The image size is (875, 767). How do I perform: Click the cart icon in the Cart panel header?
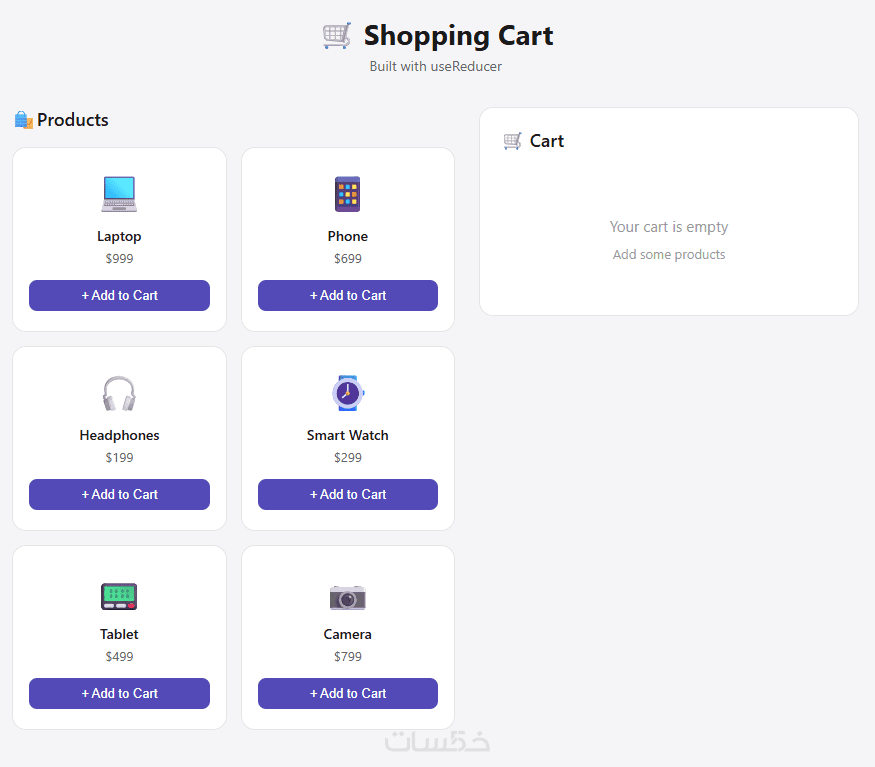(512, 141)
